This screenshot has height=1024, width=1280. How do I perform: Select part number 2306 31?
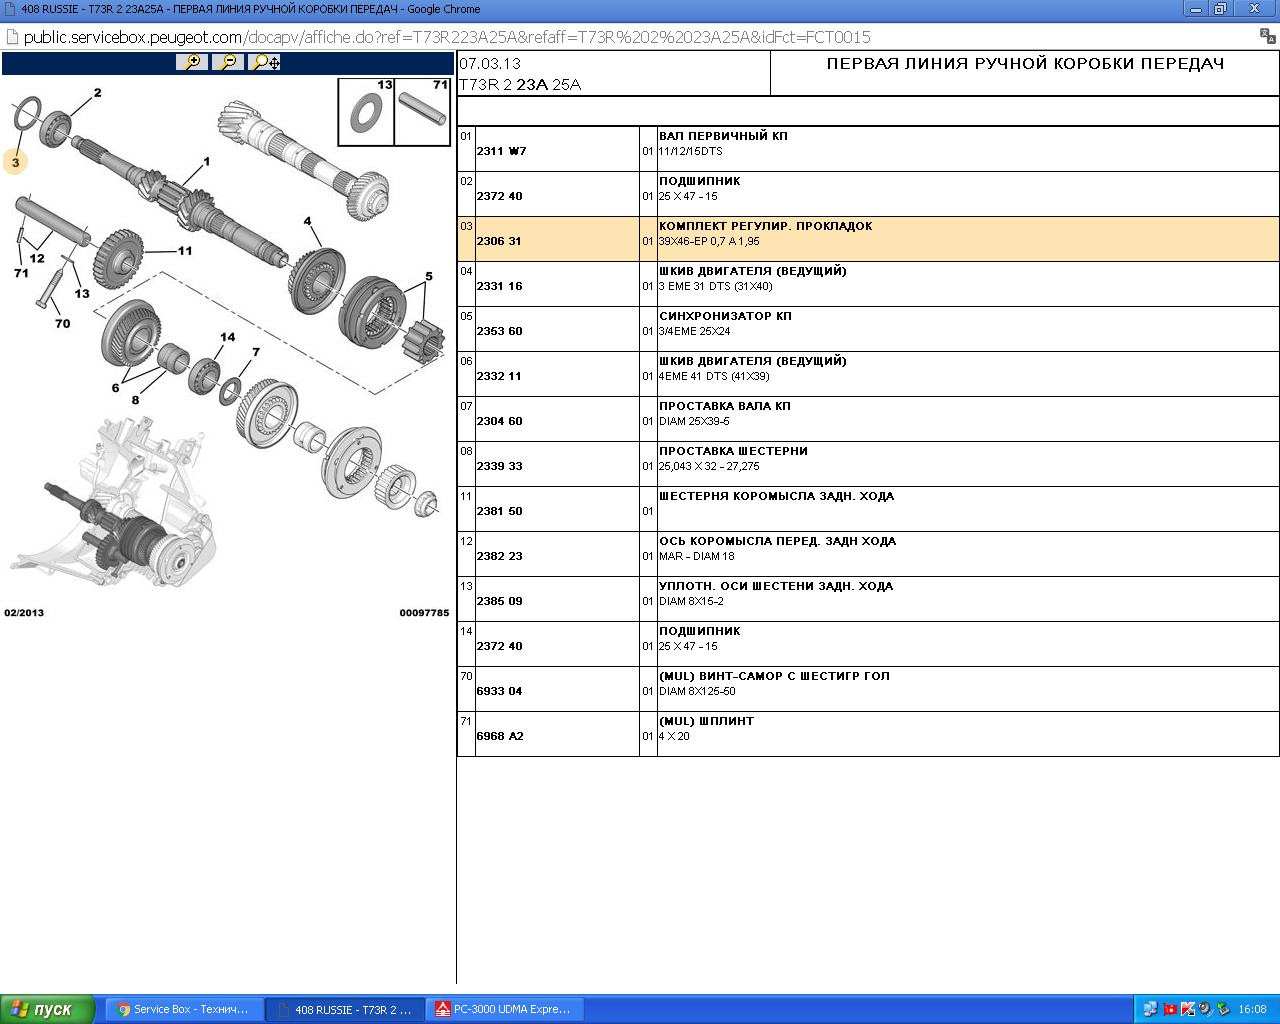[x=499, y=241]
